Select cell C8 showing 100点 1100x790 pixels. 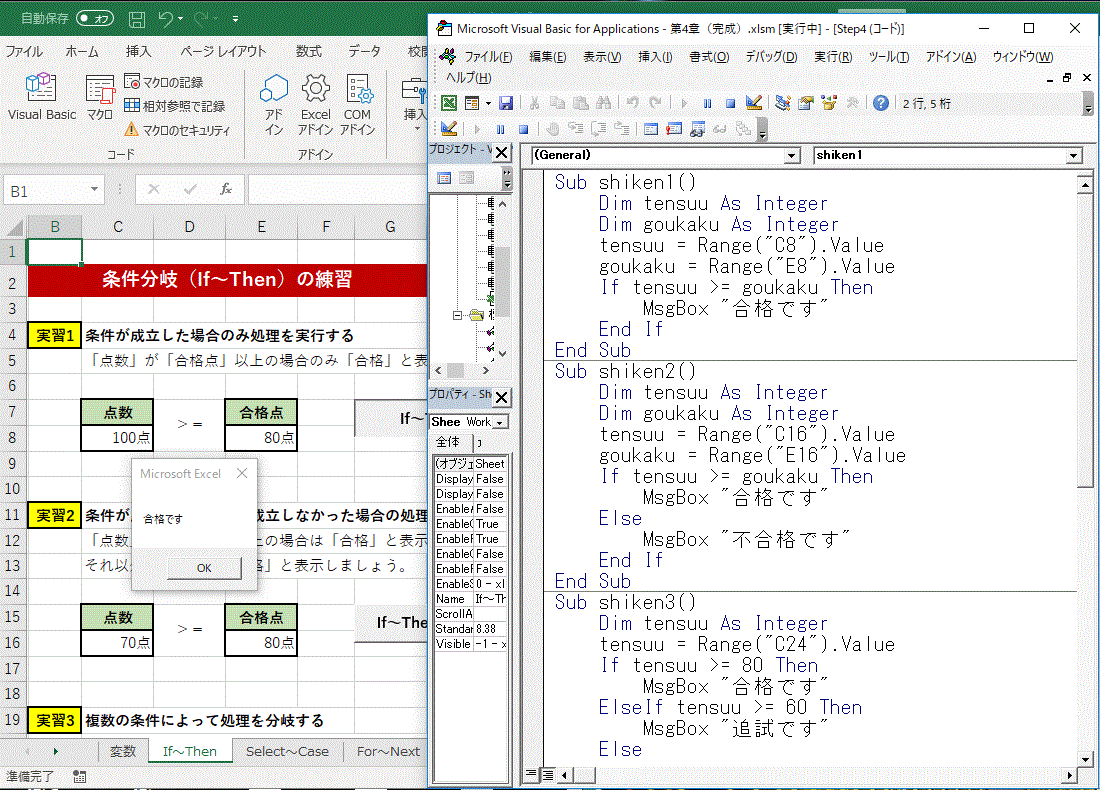click(117, 438)
